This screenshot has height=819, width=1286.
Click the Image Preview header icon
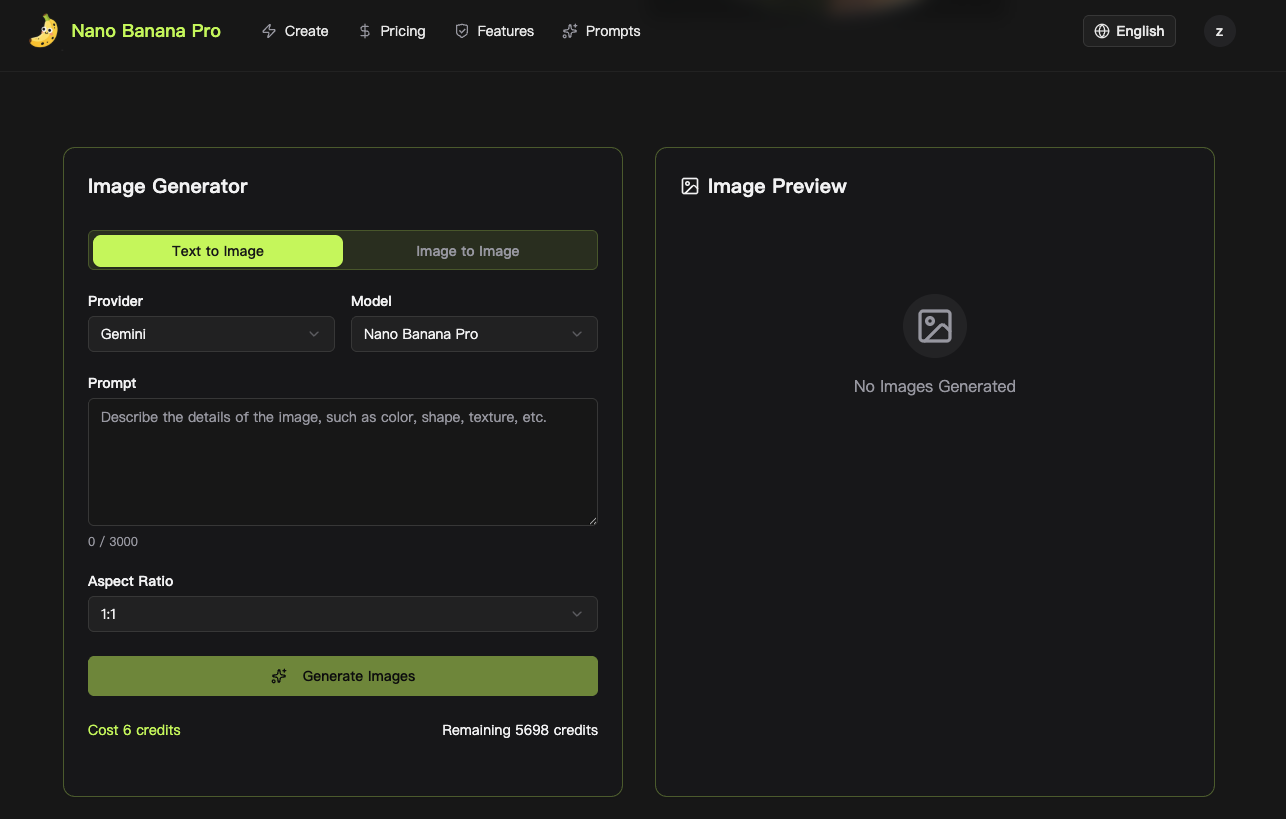click(x=689, y=186)
